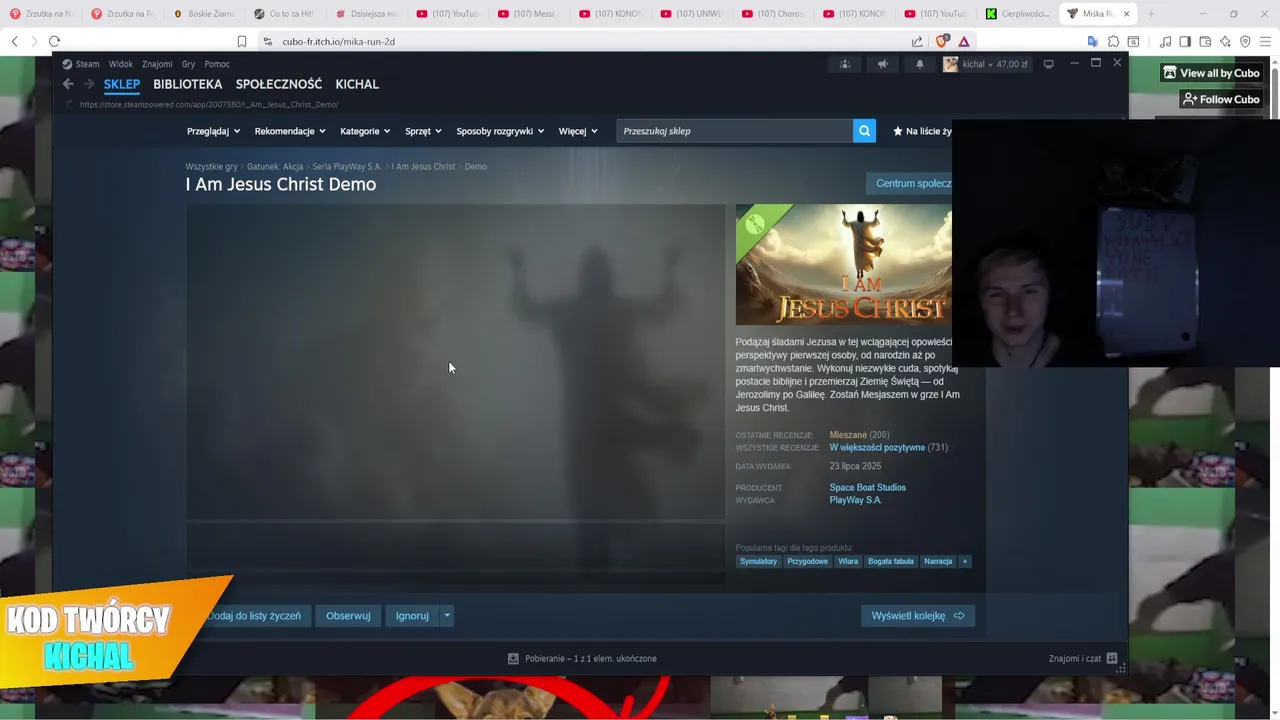Image resolution: width=1280 pixels, height=720 pixels.
Task: Click the blue store search magnifier button
Action: click(x=864, y=131)
